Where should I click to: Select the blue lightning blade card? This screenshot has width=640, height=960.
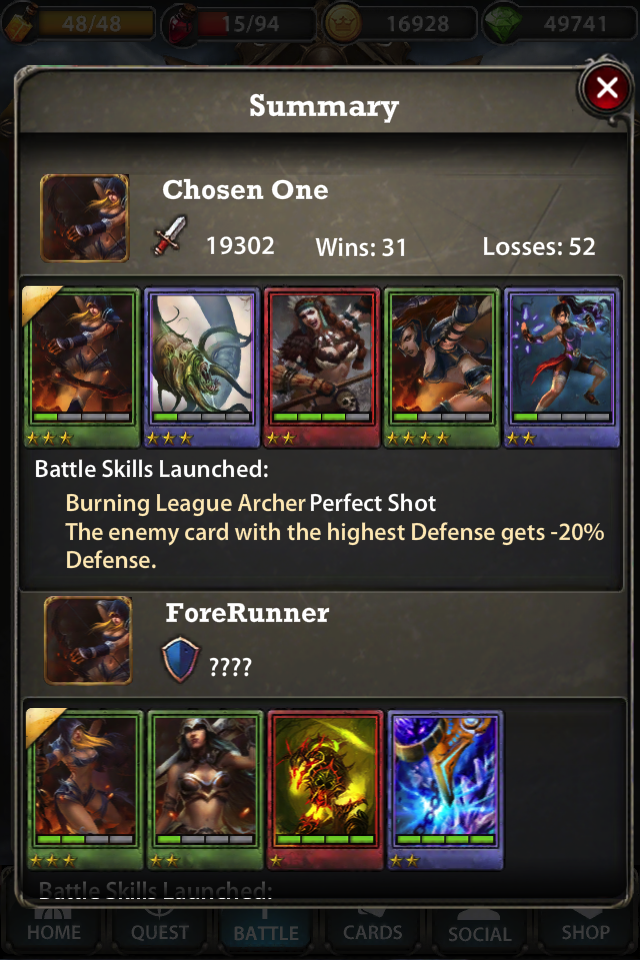445,790
